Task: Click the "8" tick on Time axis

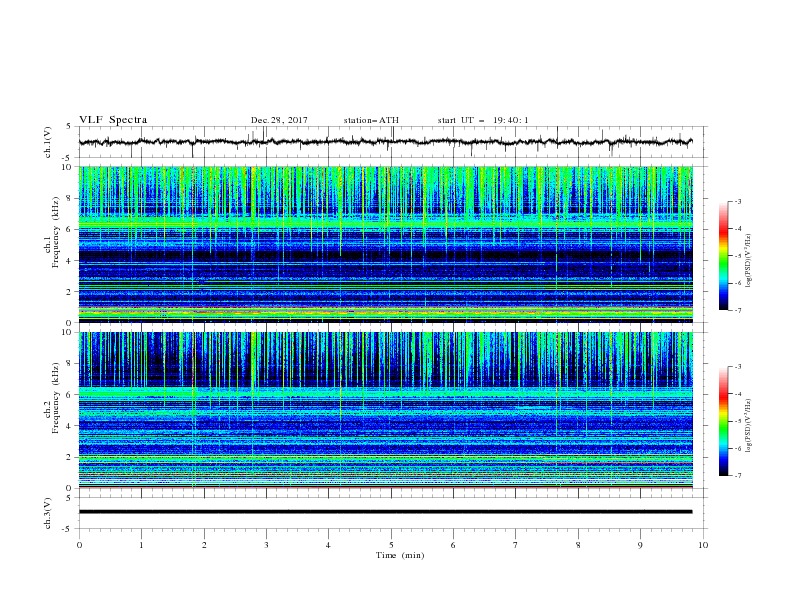Action: click(x=578, y=545)
